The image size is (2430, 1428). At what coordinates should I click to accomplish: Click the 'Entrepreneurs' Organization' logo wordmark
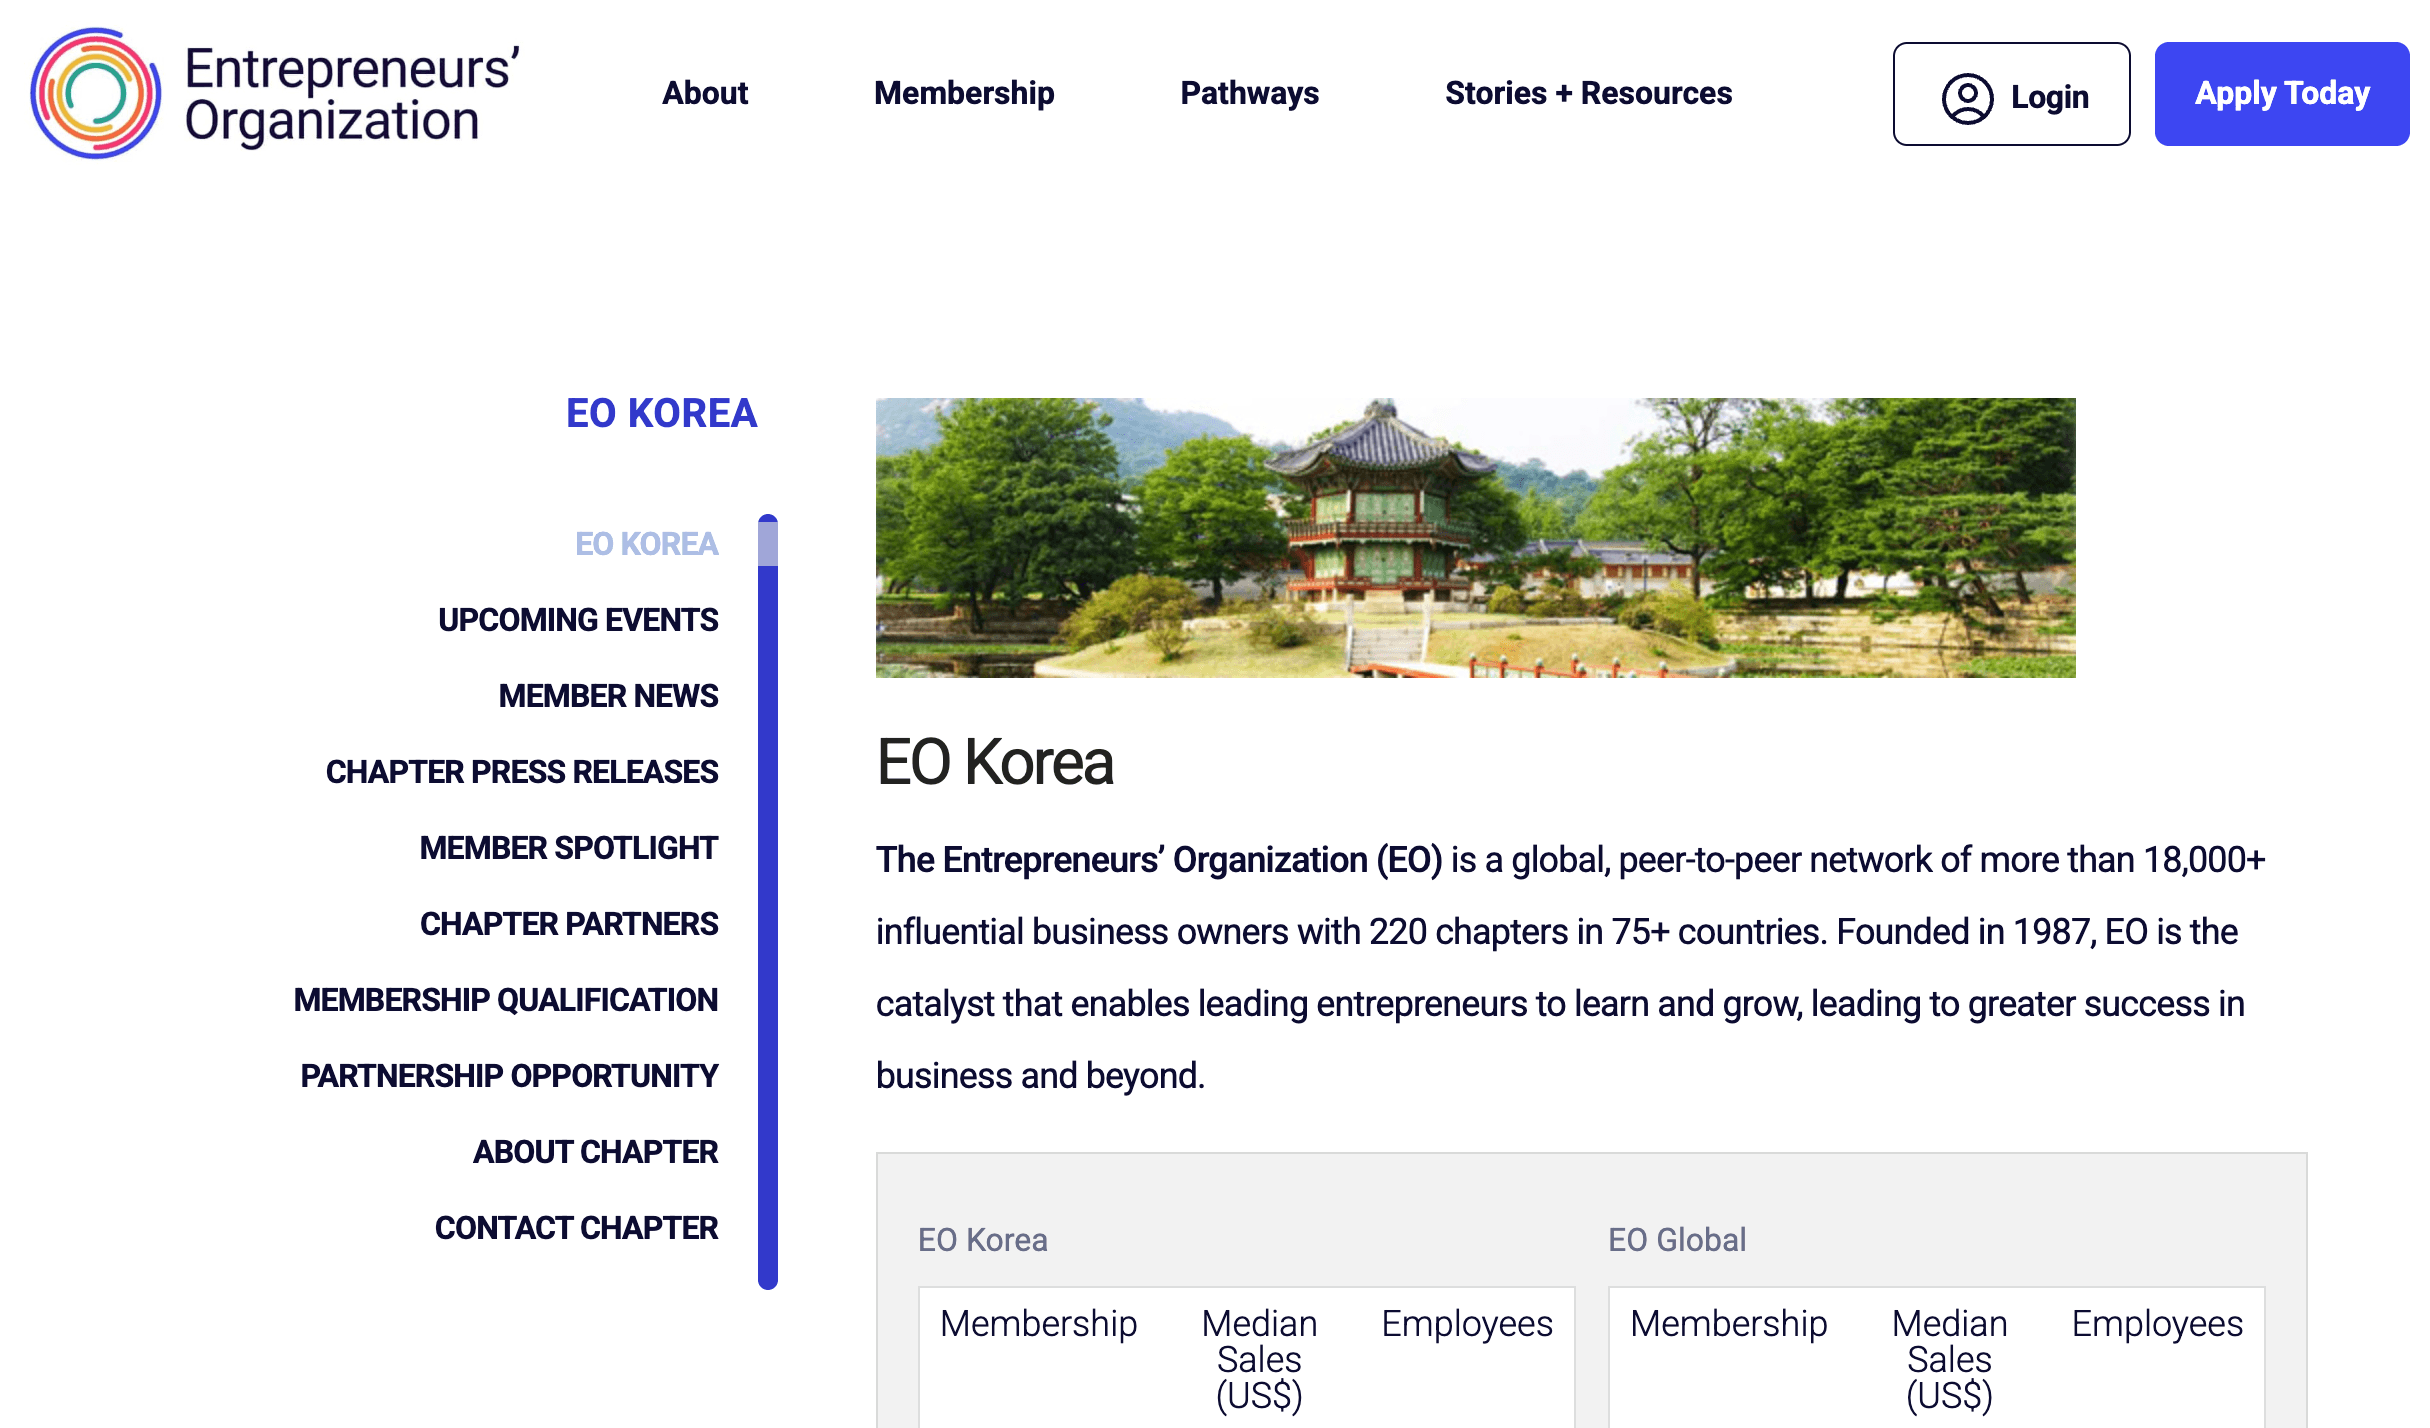point(352,95)
